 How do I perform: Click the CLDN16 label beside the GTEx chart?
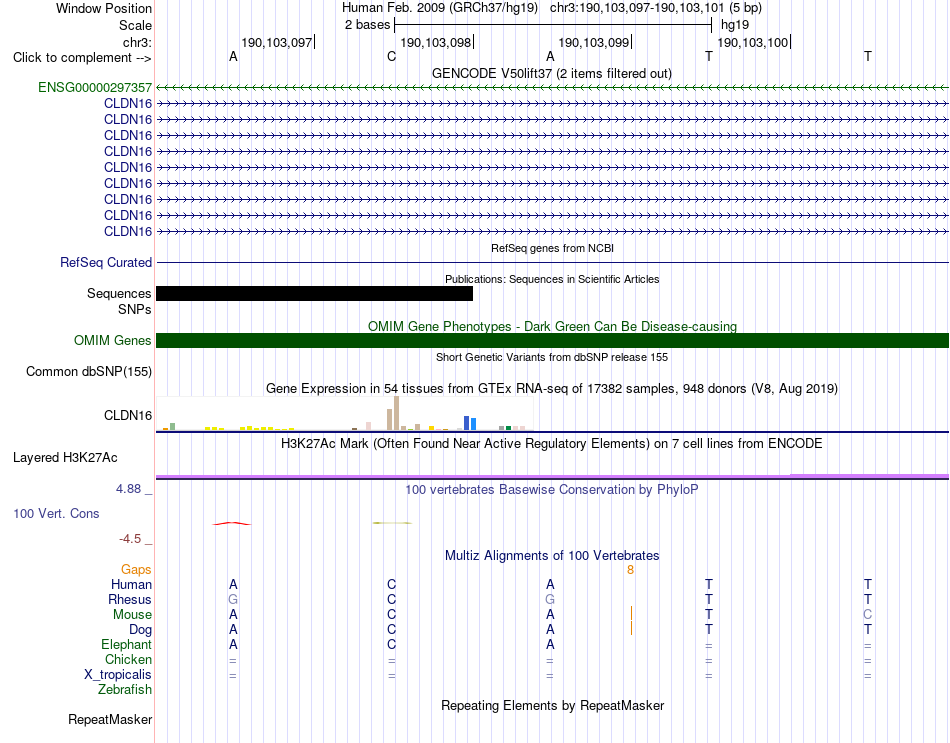pyautogui.click(x=128, y=415)
